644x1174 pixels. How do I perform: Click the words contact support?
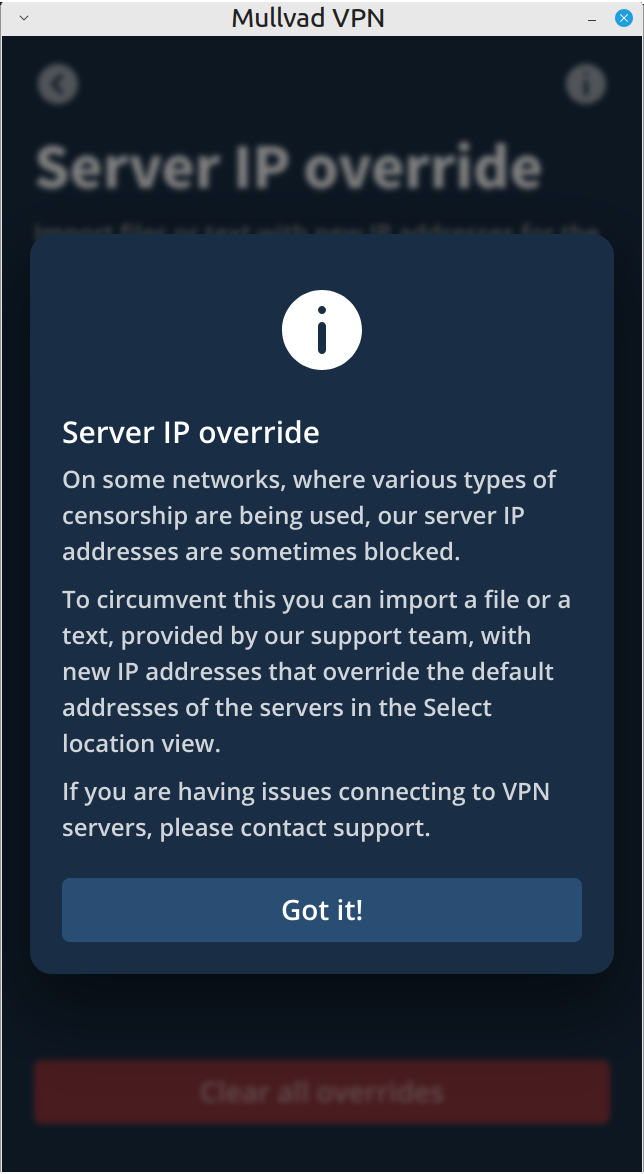click(x=334, y=827)
